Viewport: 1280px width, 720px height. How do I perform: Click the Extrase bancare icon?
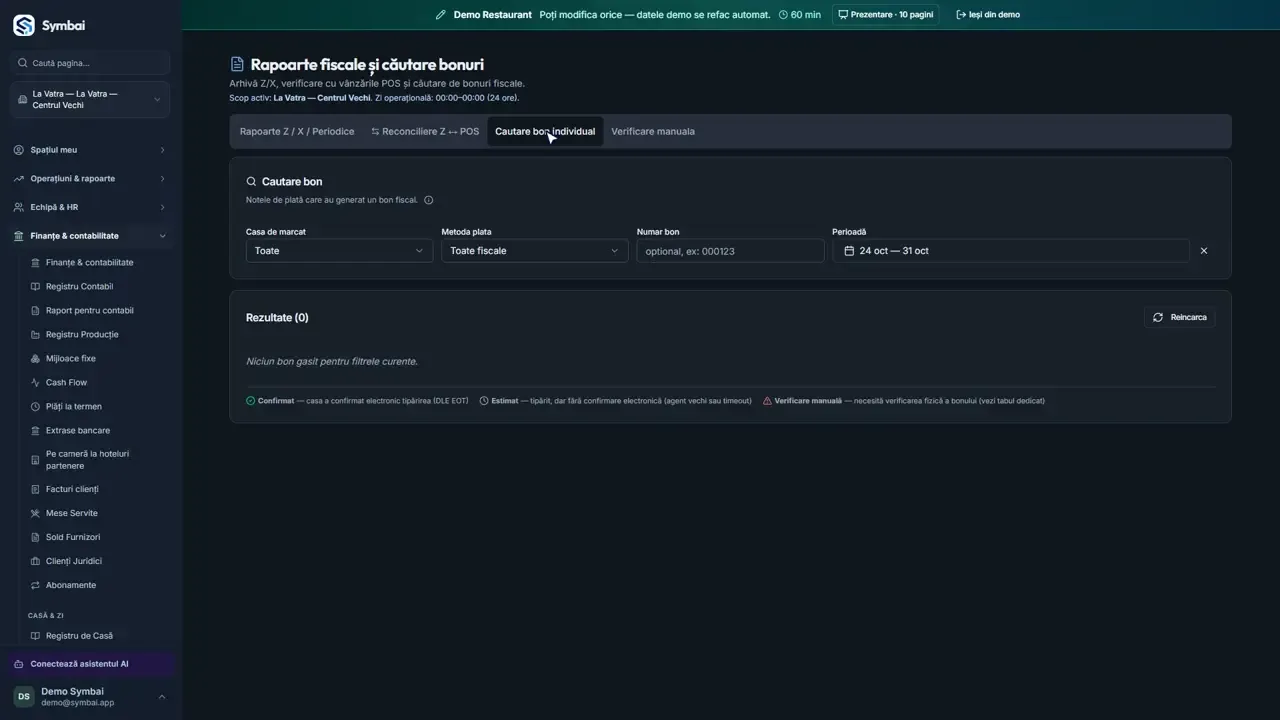coord(36,431)
